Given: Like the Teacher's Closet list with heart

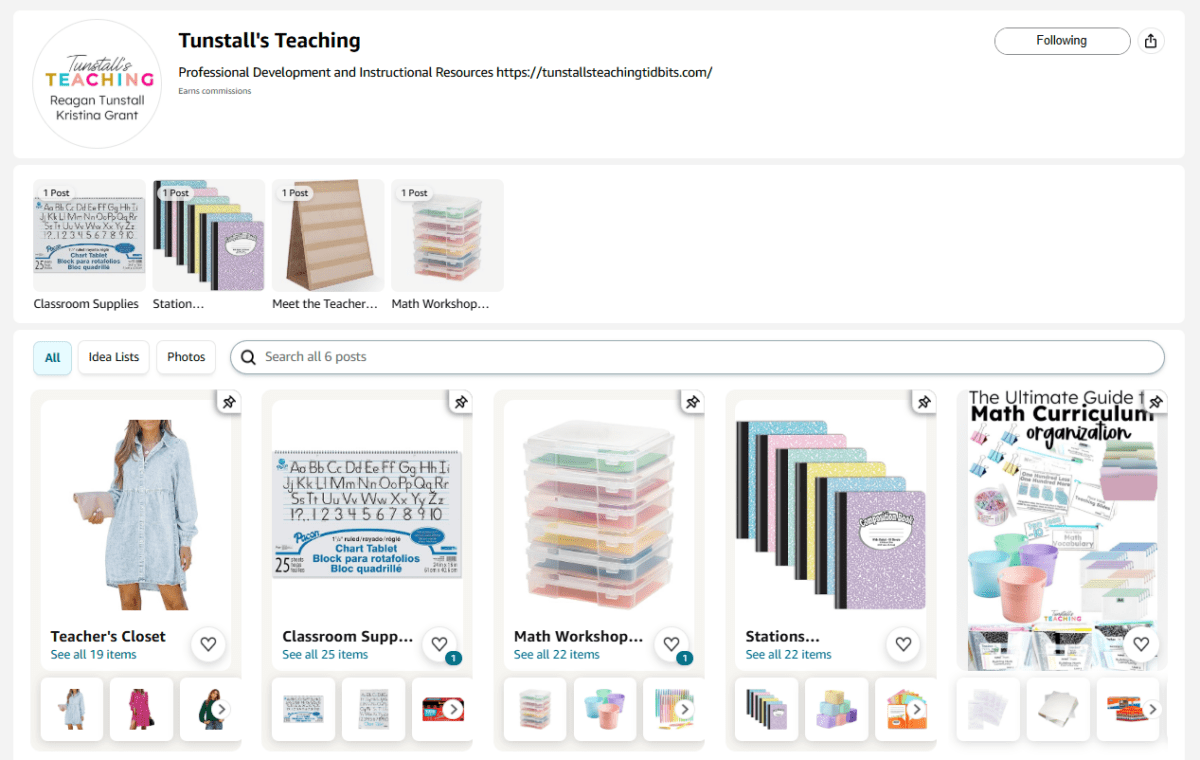Looking at the screenshot, I should (208, 644).
